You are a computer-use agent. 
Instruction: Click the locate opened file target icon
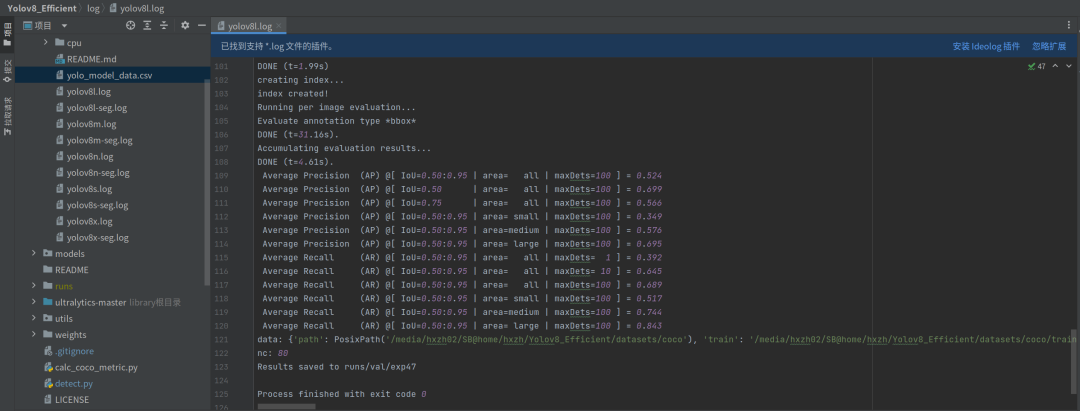(x=130, y=25)
